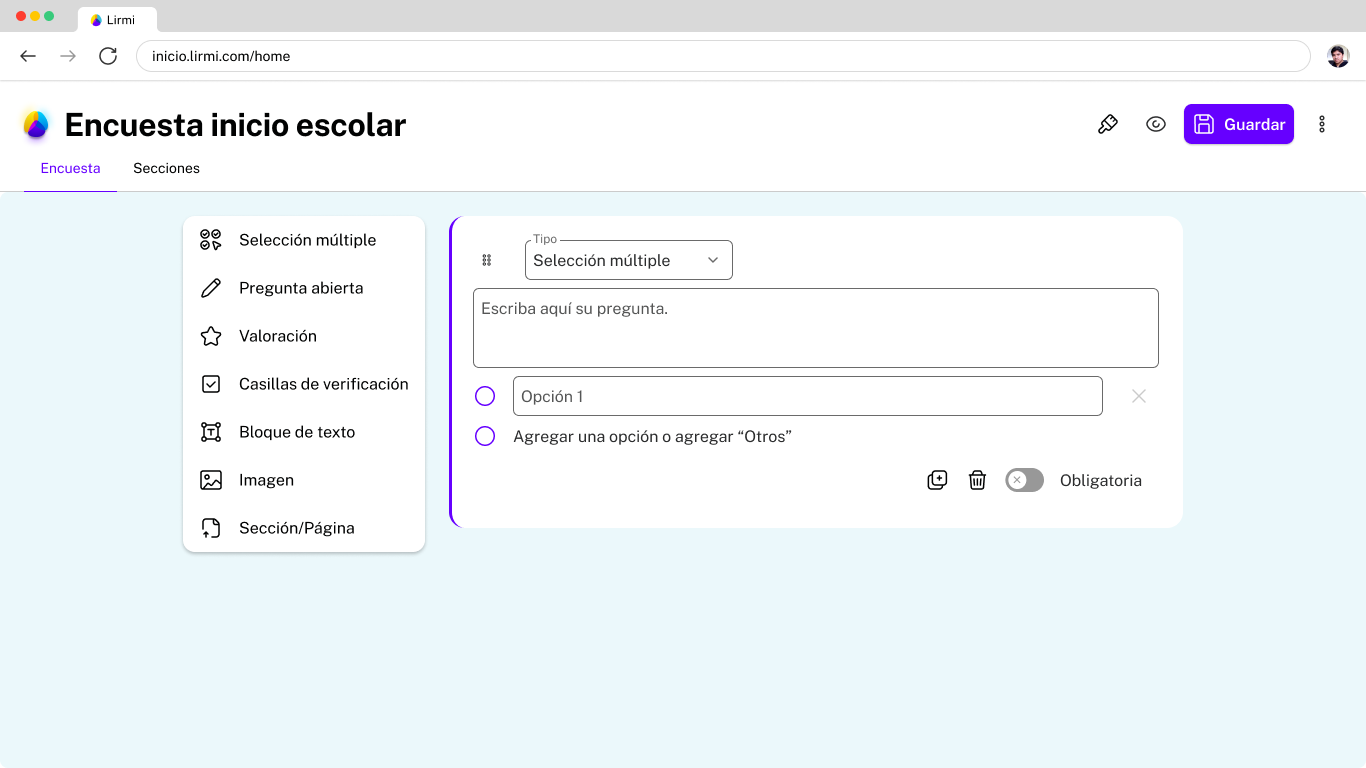Toggle the Obligatoria switch
This screenshot has width=1366, height=768.
tap(1024, 480)
